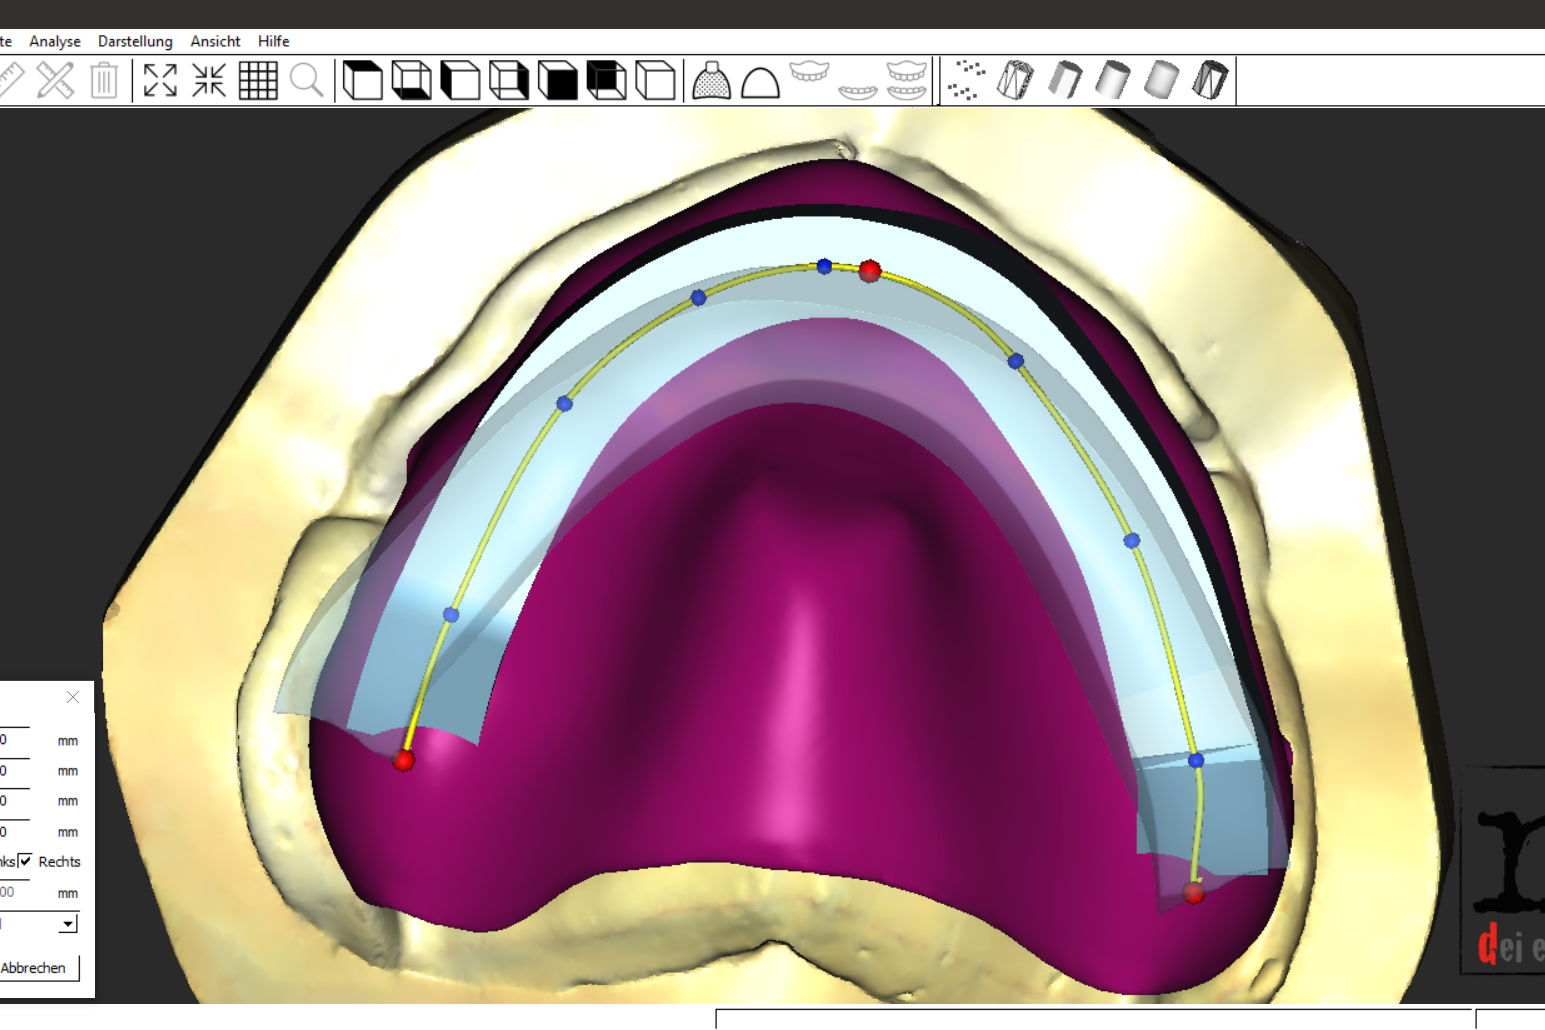This screenshot has width=1545, height=1030.
Task: Close the parameter panel with the X
Action: [73, 697]
